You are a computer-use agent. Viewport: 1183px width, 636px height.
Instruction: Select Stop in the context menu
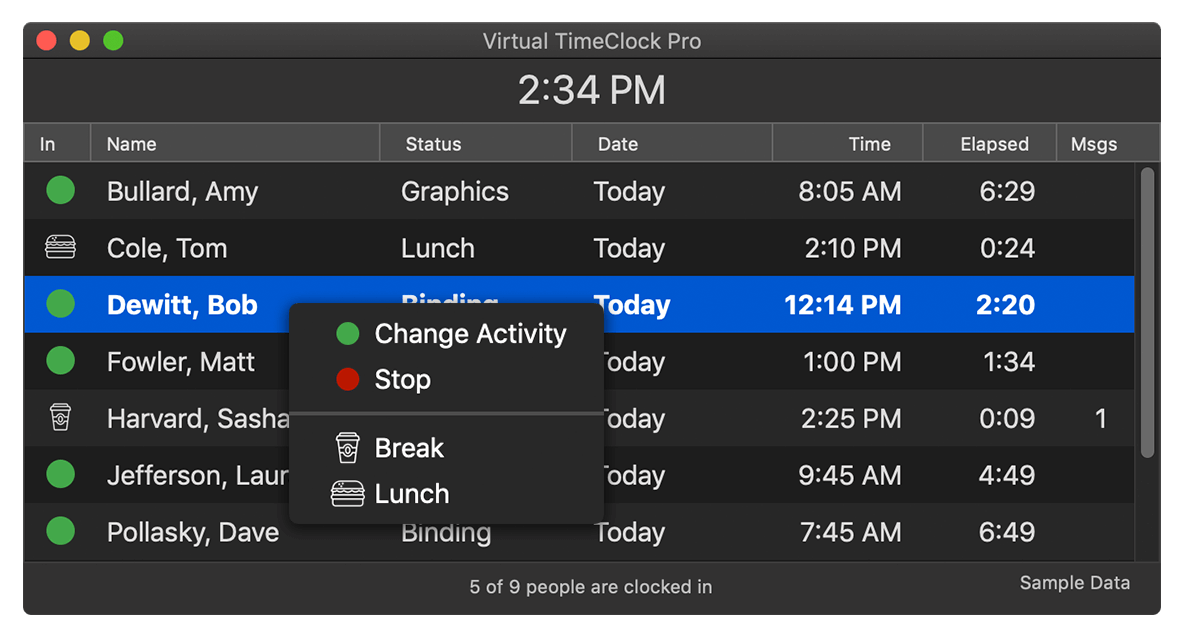[402, 380]
